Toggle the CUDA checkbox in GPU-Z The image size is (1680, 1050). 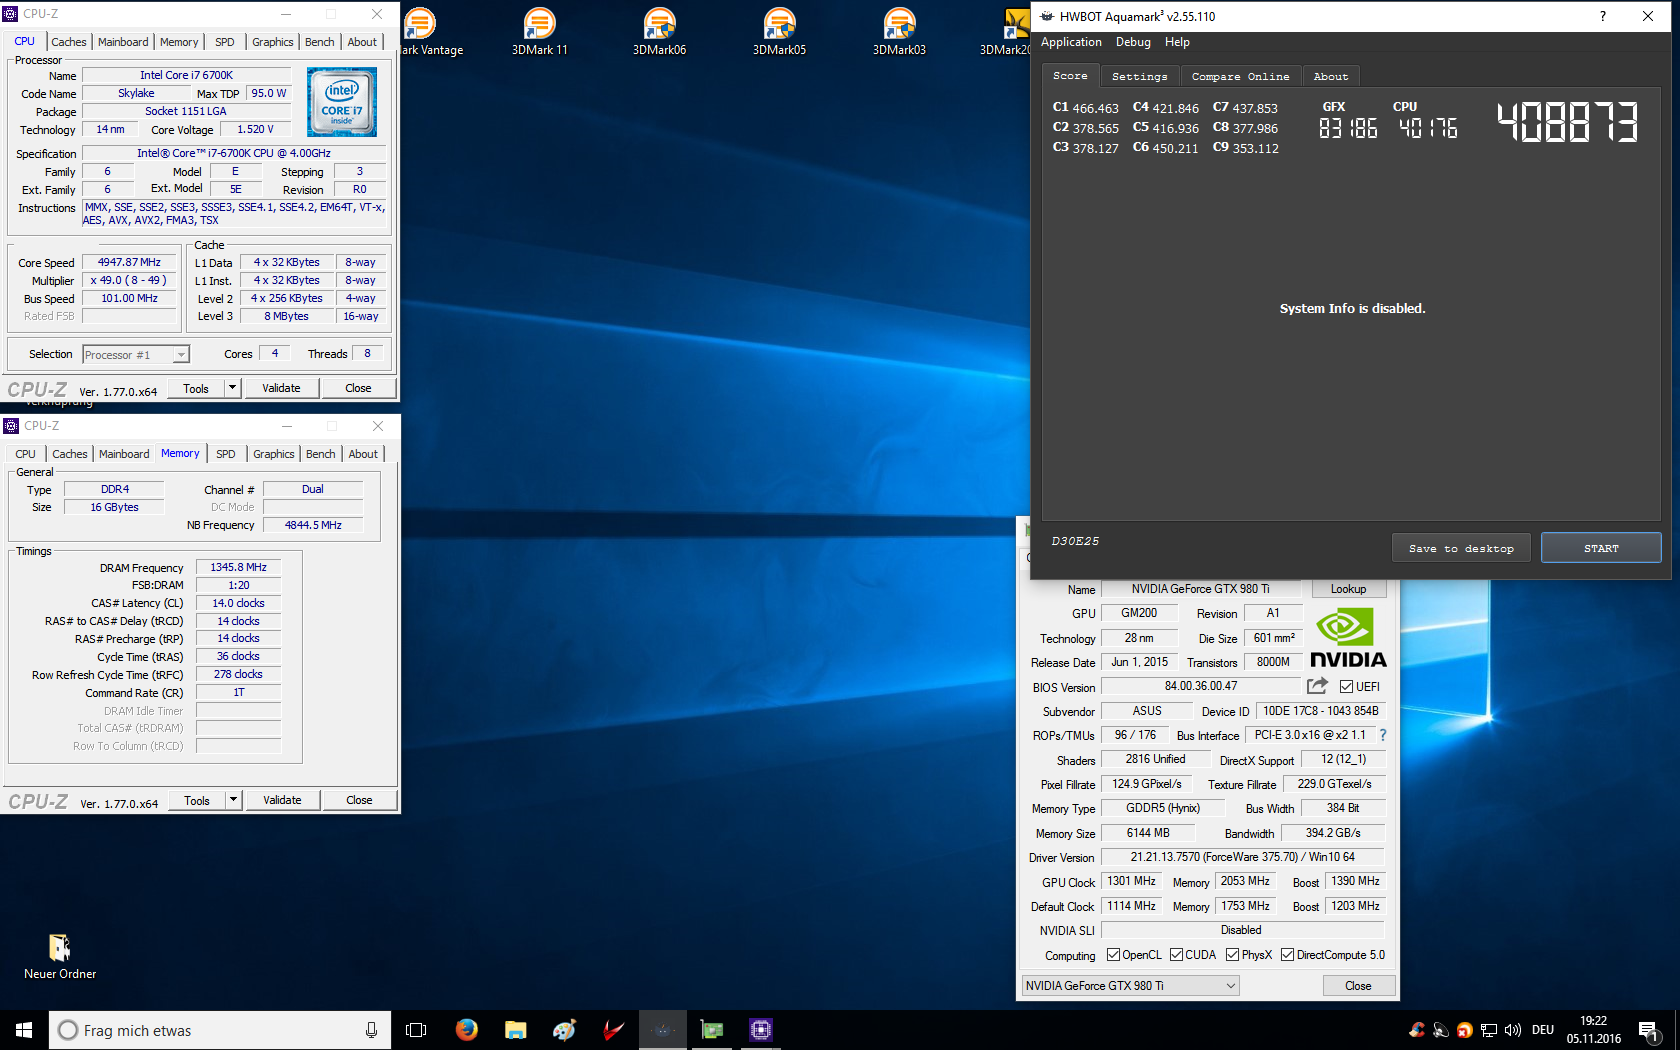1176,955
